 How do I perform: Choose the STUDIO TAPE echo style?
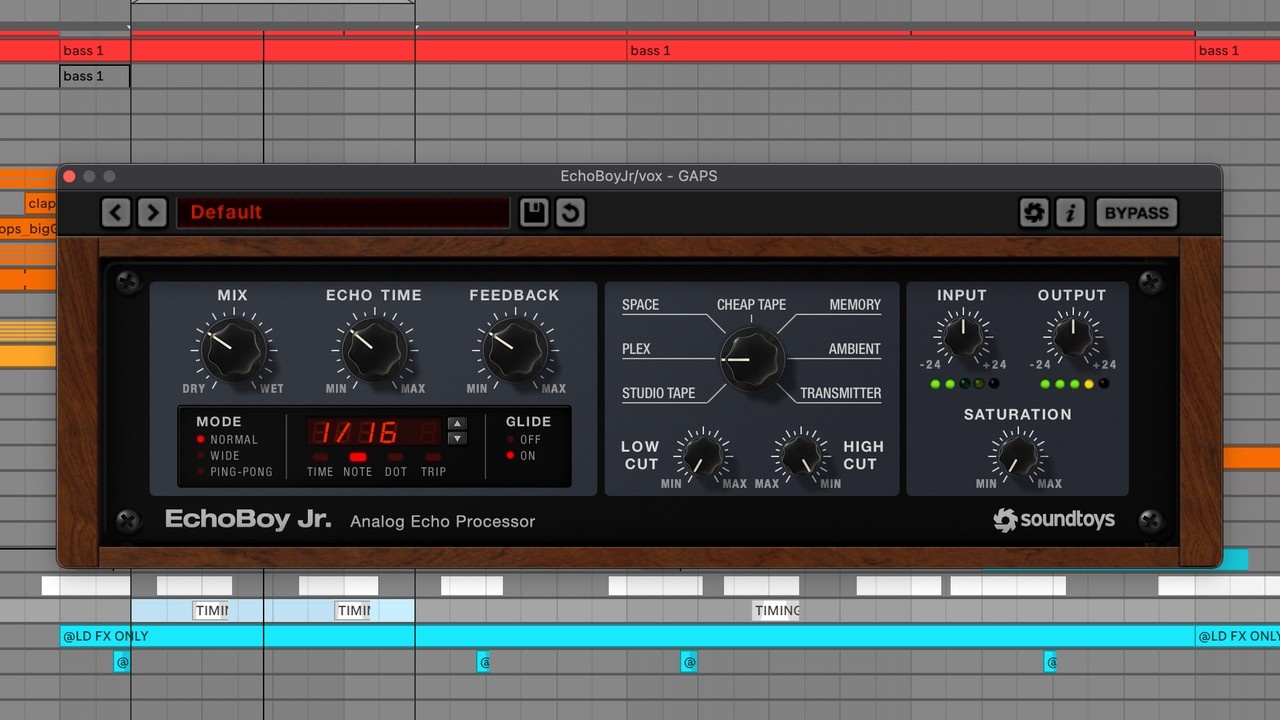[x=658, y=393]
